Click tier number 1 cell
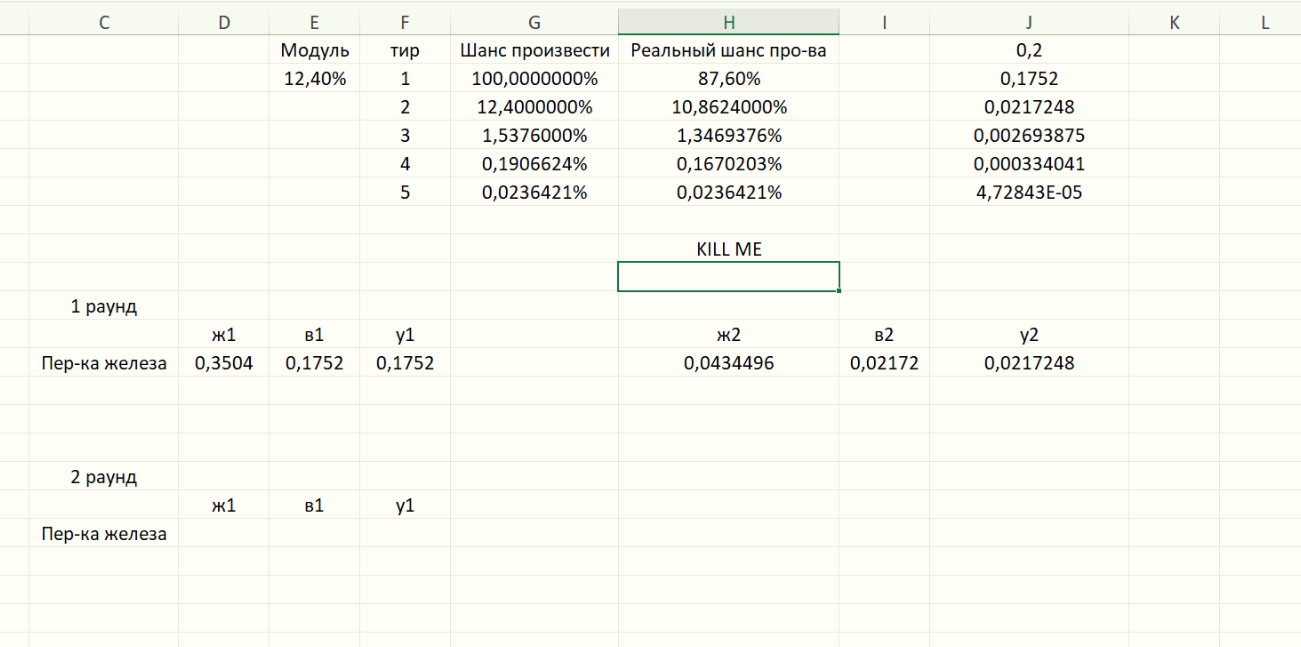 [x=405, y=79]
